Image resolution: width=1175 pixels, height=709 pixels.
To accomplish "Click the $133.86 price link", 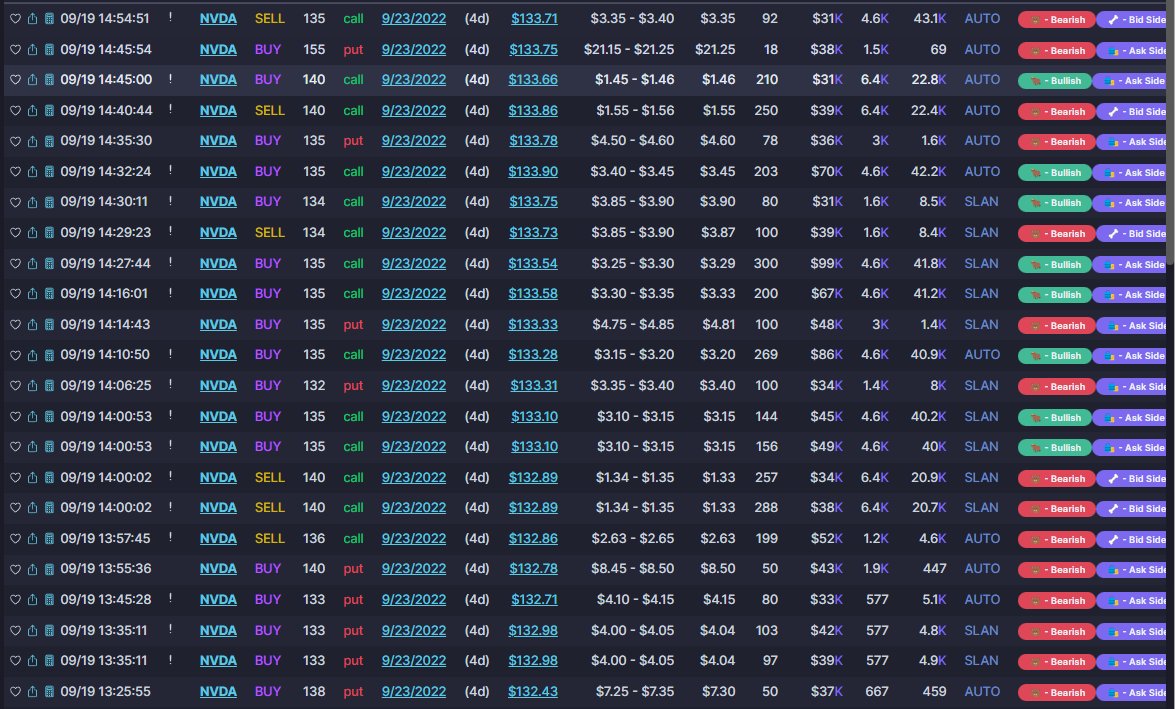I will coord(533,110).
